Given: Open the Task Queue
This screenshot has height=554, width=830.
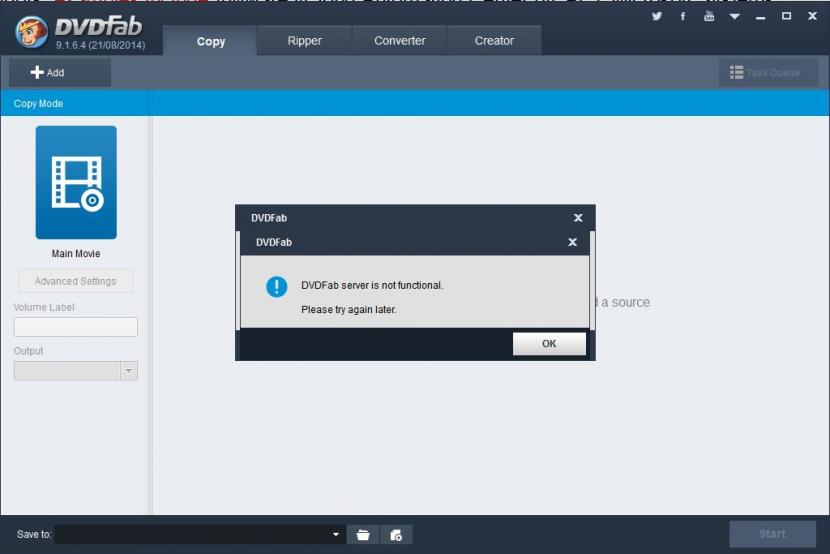Looking at the screenshot, I should (768, 72).
